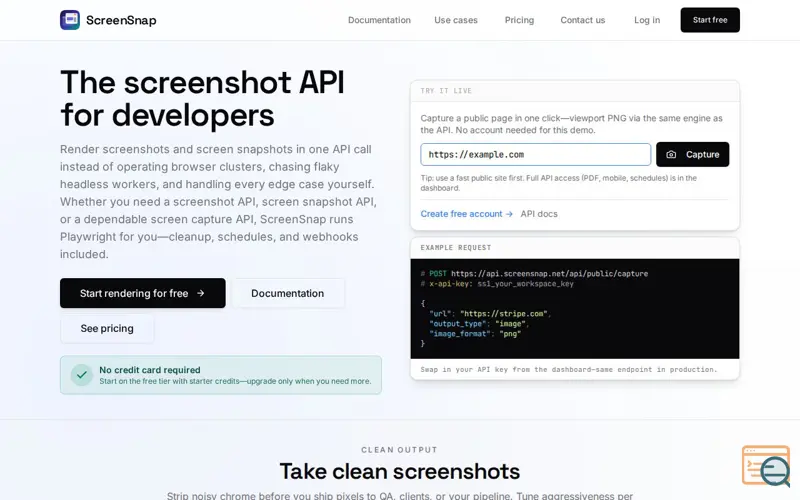This screenshot has width=800, height=500.
Task: Click the arrow in Start rendering for free
Action: (201, 293)
